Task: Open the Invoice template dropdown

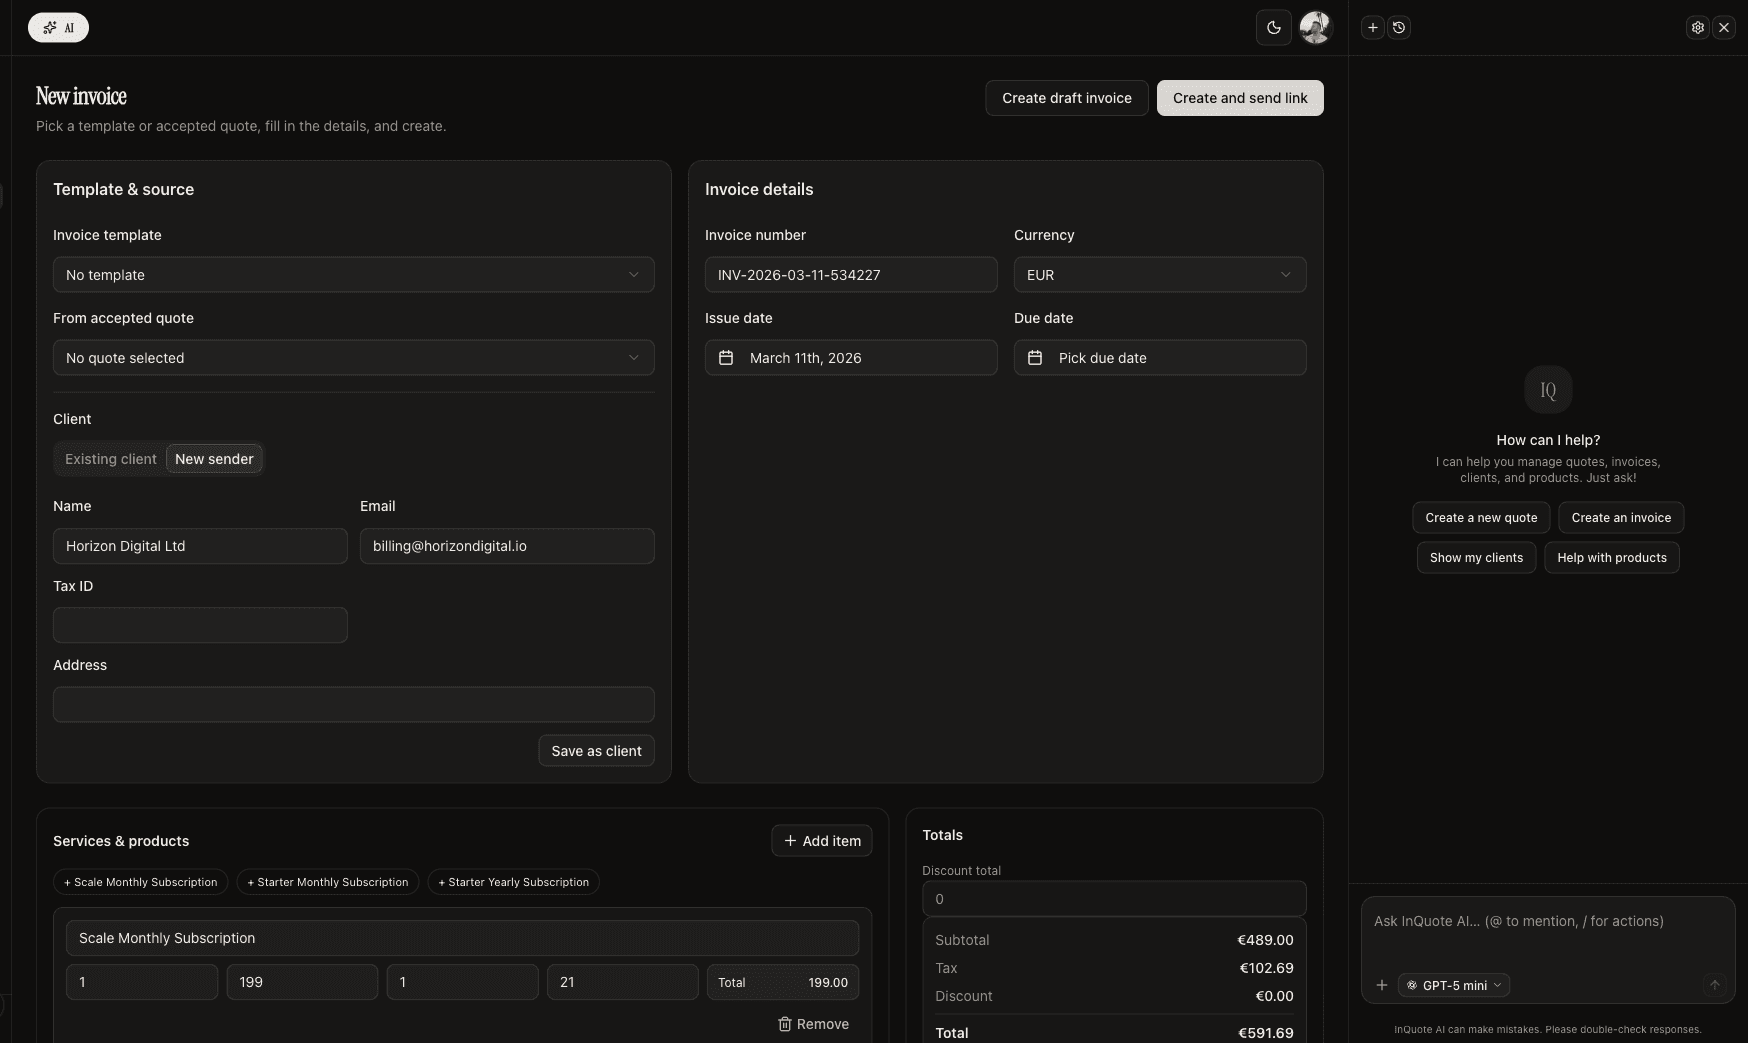Action: tap(354, 275)
